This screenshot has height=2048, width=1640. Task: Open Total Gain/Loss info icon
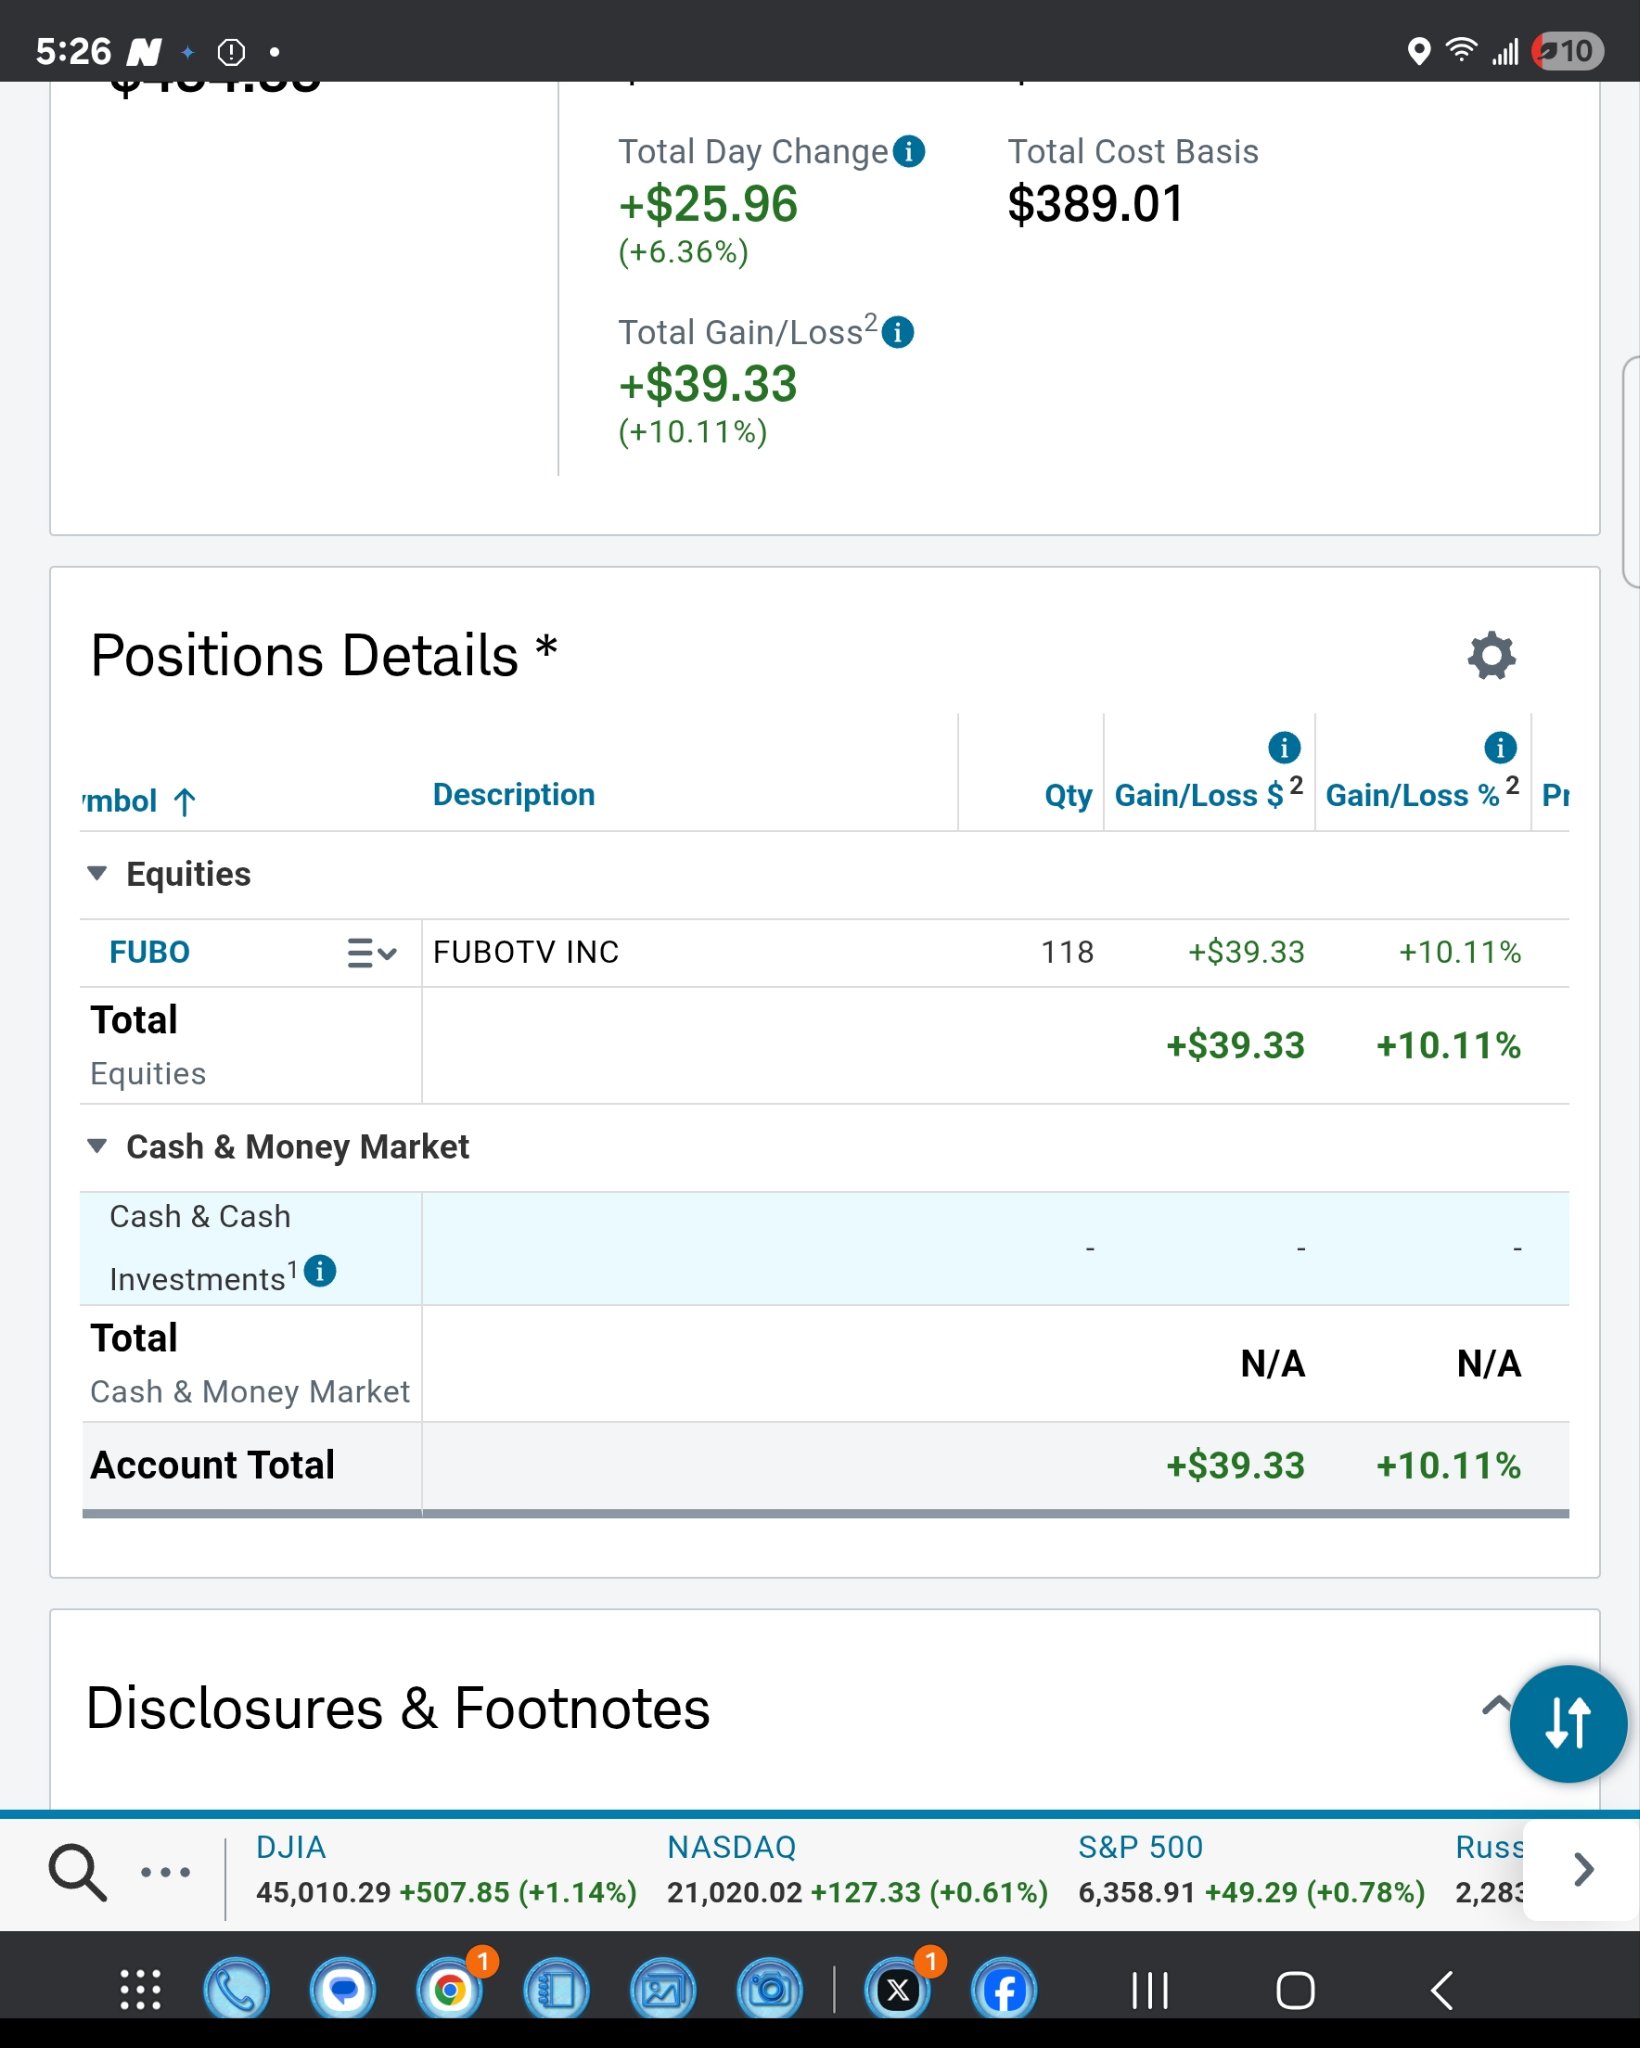click(x=898, y=332)
